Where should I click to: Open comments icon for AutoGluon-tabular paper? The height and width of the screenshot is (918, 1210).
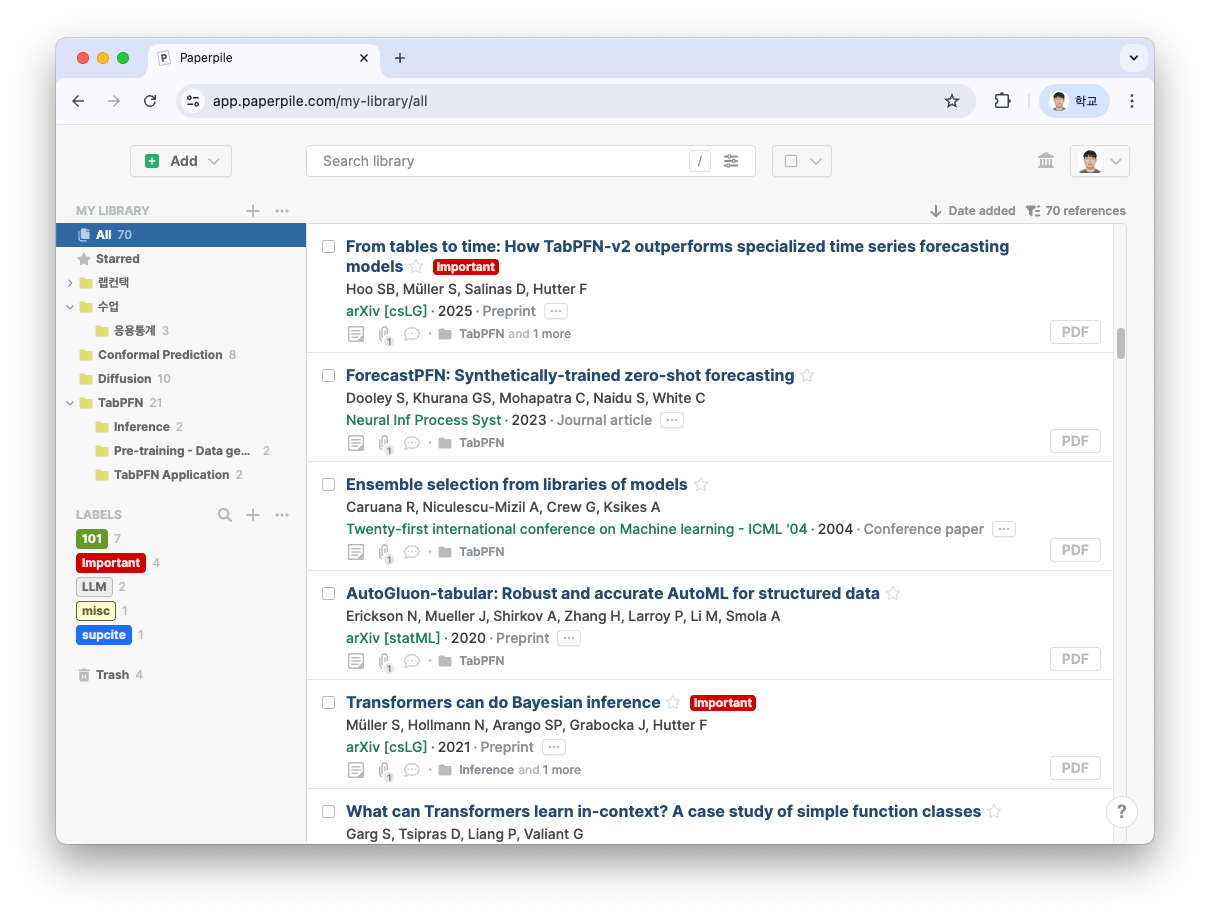(x=412, y=661)
